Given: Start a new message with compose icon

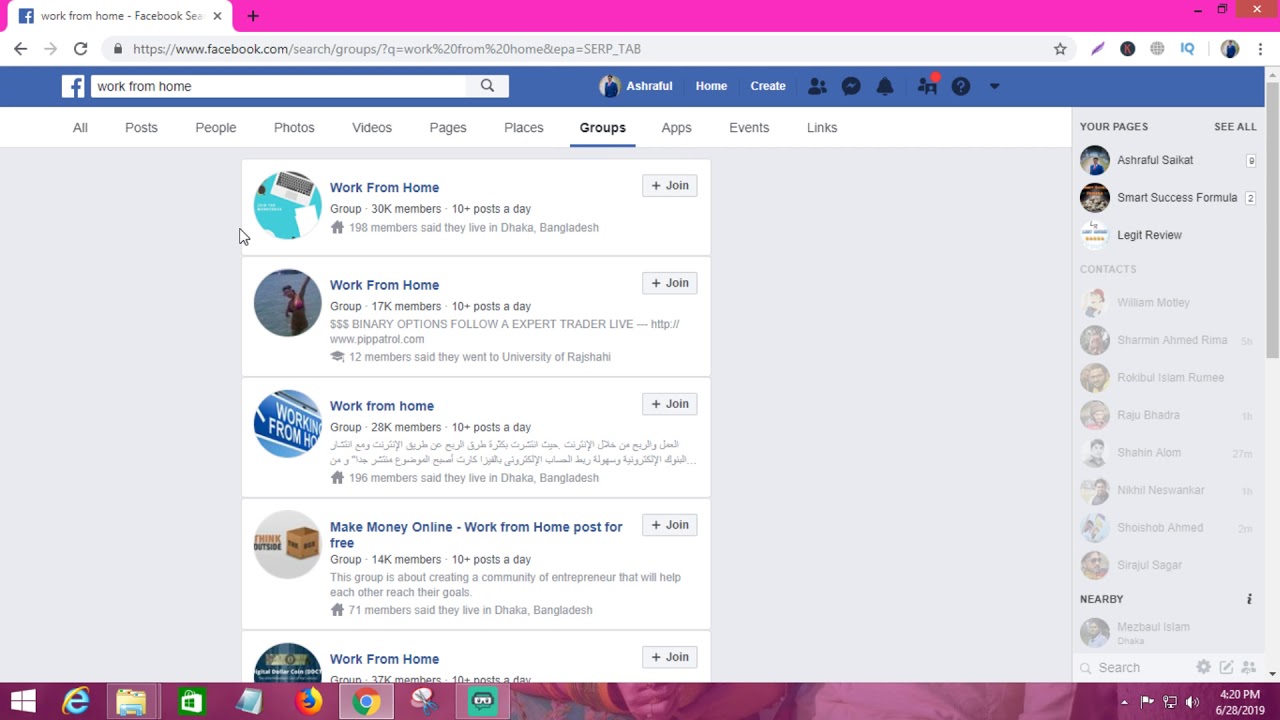Looking at the screenshot, I should (x=1226, y=667).
